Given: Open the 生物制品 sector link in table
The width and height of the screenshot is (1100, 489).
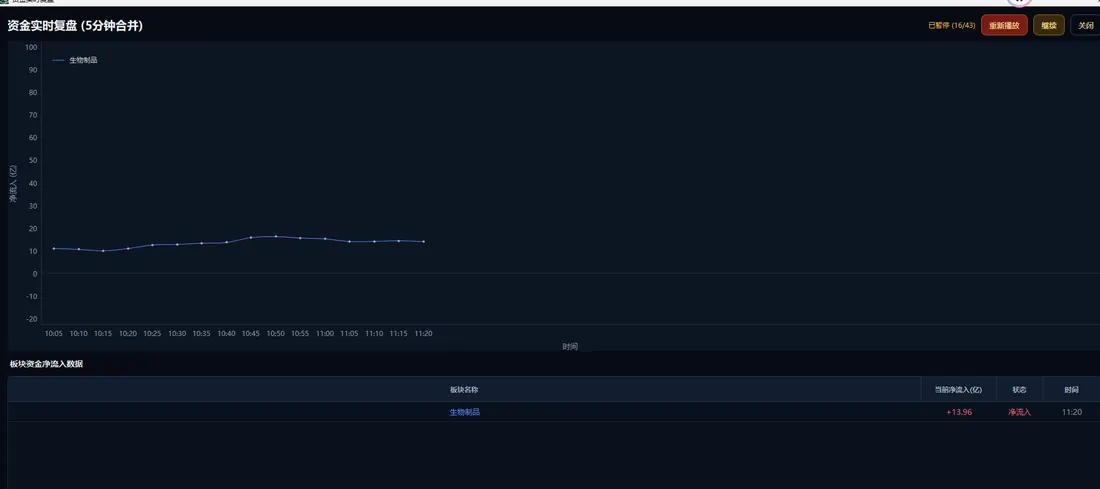Looking at the screenshot, I should point(464,413).
